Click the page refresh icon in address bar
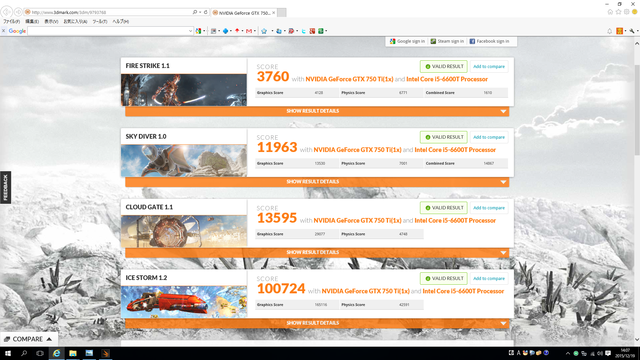The width and height of the screenshot is (640, 360). click(x=205, y=12)
